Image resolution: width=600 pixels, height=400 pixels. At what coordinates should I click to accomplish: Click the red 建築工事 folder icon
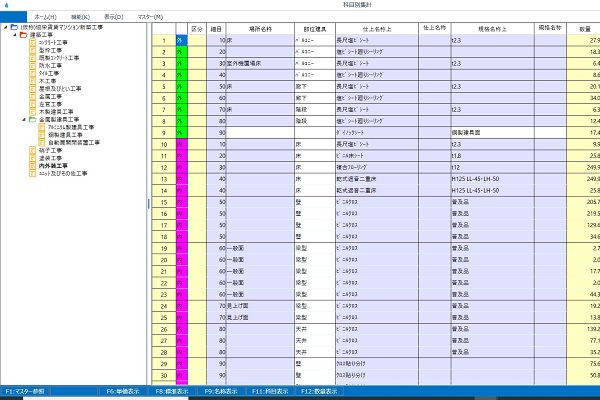pyautogui.click(x=24, y=35)
